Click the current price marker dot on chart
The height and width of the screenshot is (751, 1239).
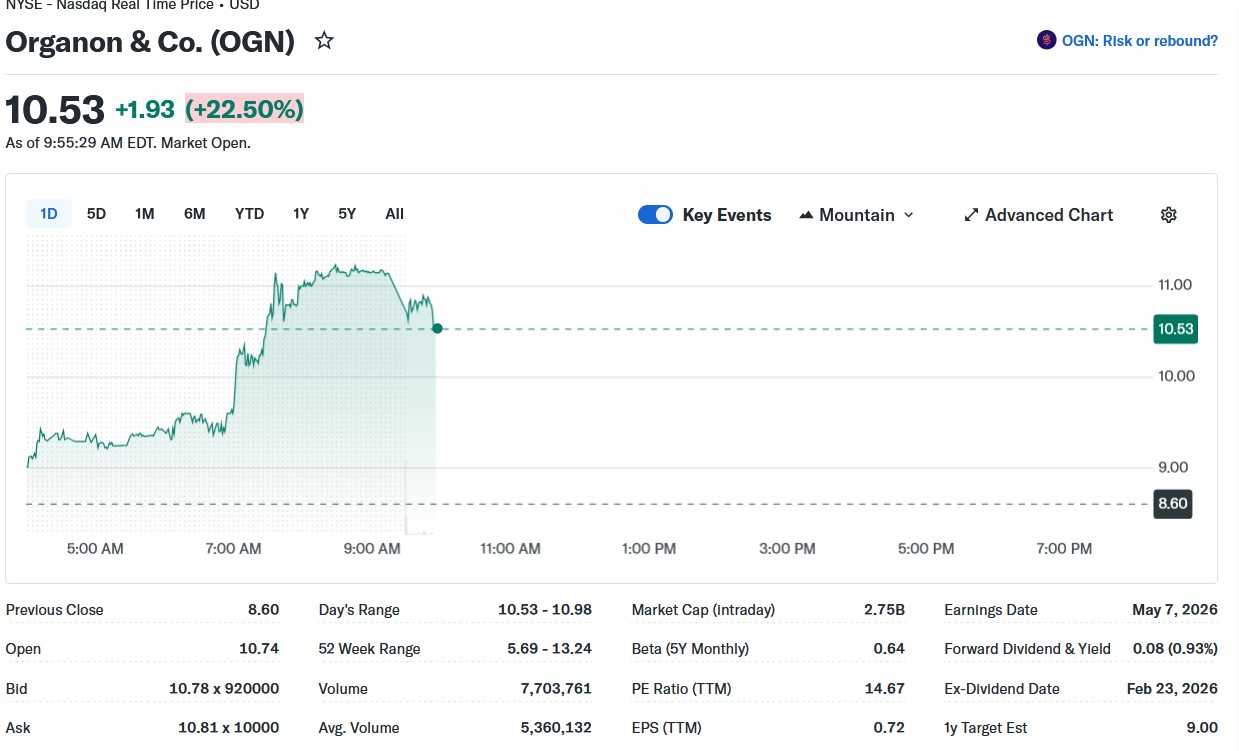click(437, 328)
